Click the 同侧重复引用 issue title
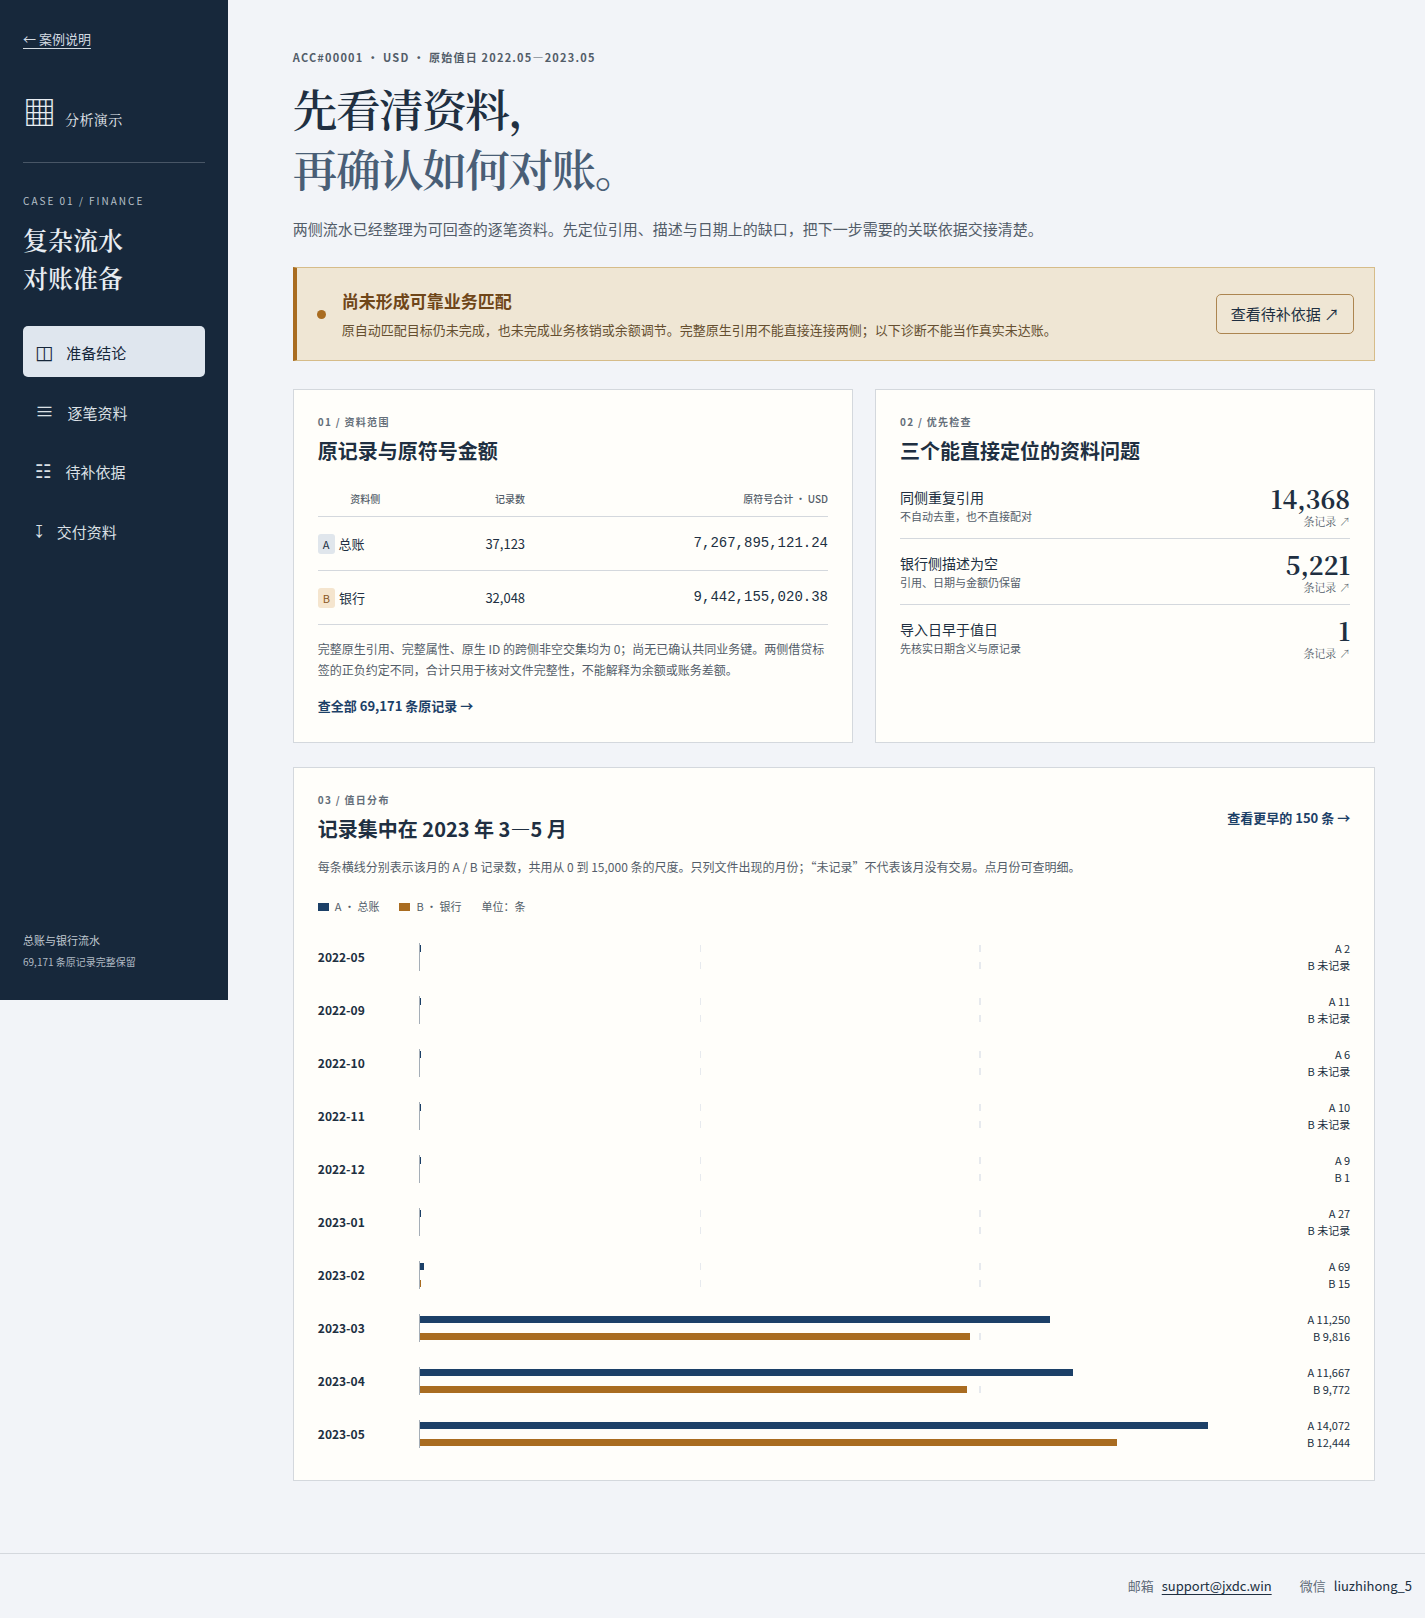The height and width of the screenshot is (1618, 1425). pyautogui.click(x=942, y=498)
